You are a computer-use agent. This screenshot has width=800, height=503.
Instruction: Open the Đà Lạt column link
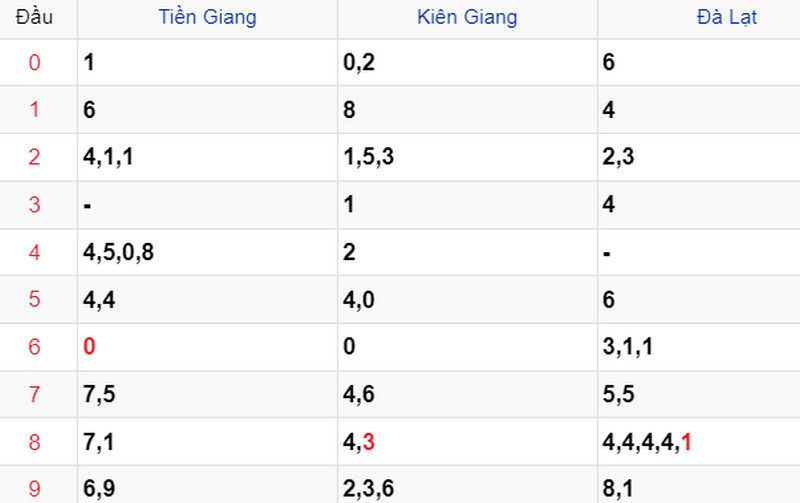coord(727,18)
